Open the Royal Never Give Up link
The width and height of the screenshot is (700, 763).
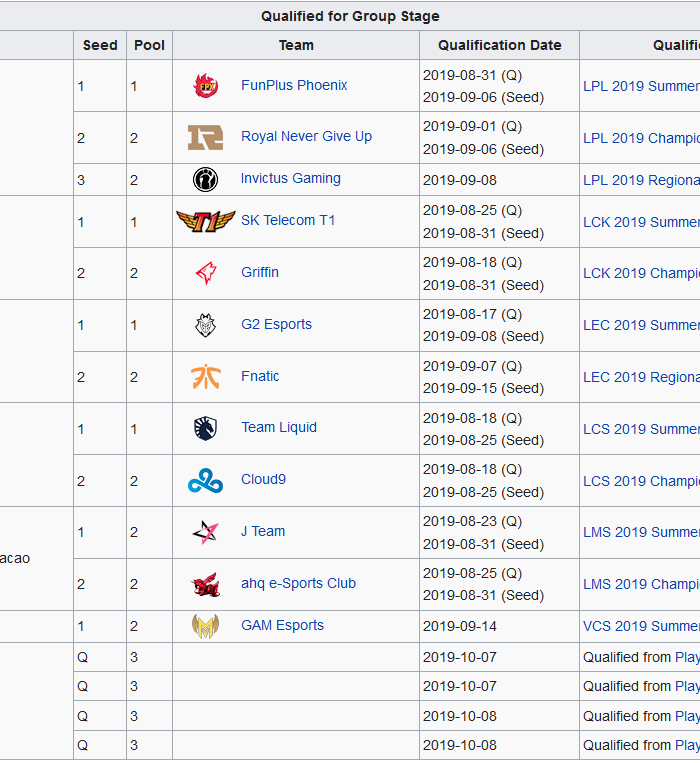point(306,137)
